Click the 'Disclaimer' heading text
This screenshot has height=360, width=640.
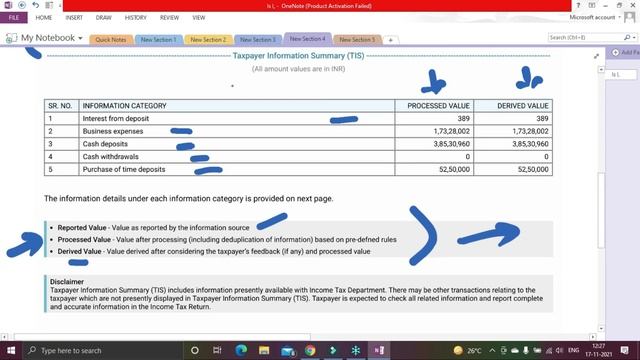[x=67, y=282]
